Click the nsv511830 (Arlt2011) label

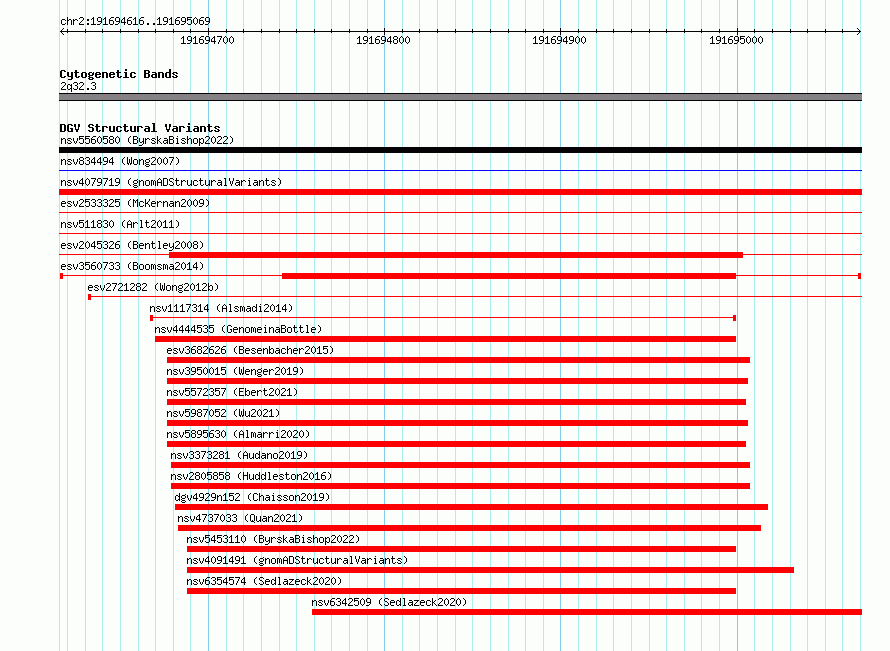pos(120,224)
